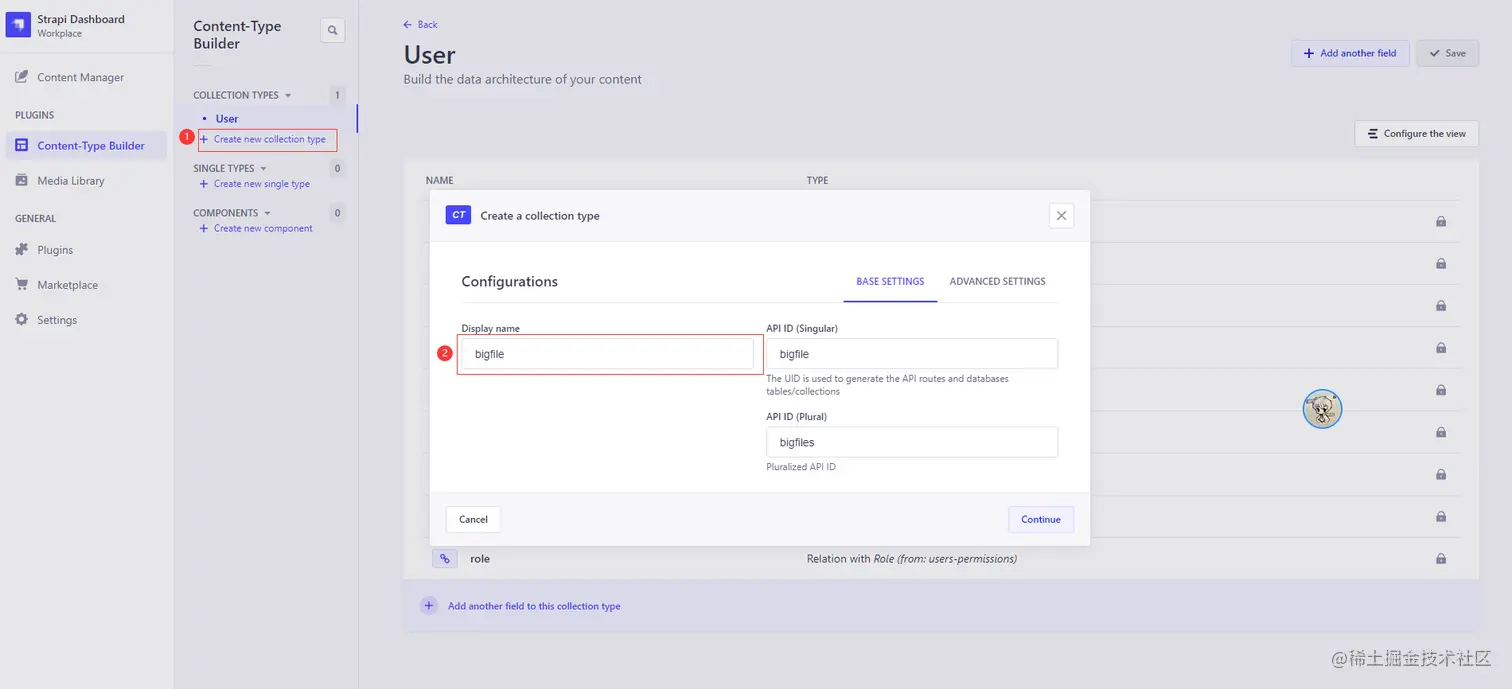Click Continue in the dialog

pyautogui.click(x=1041, y=519)
